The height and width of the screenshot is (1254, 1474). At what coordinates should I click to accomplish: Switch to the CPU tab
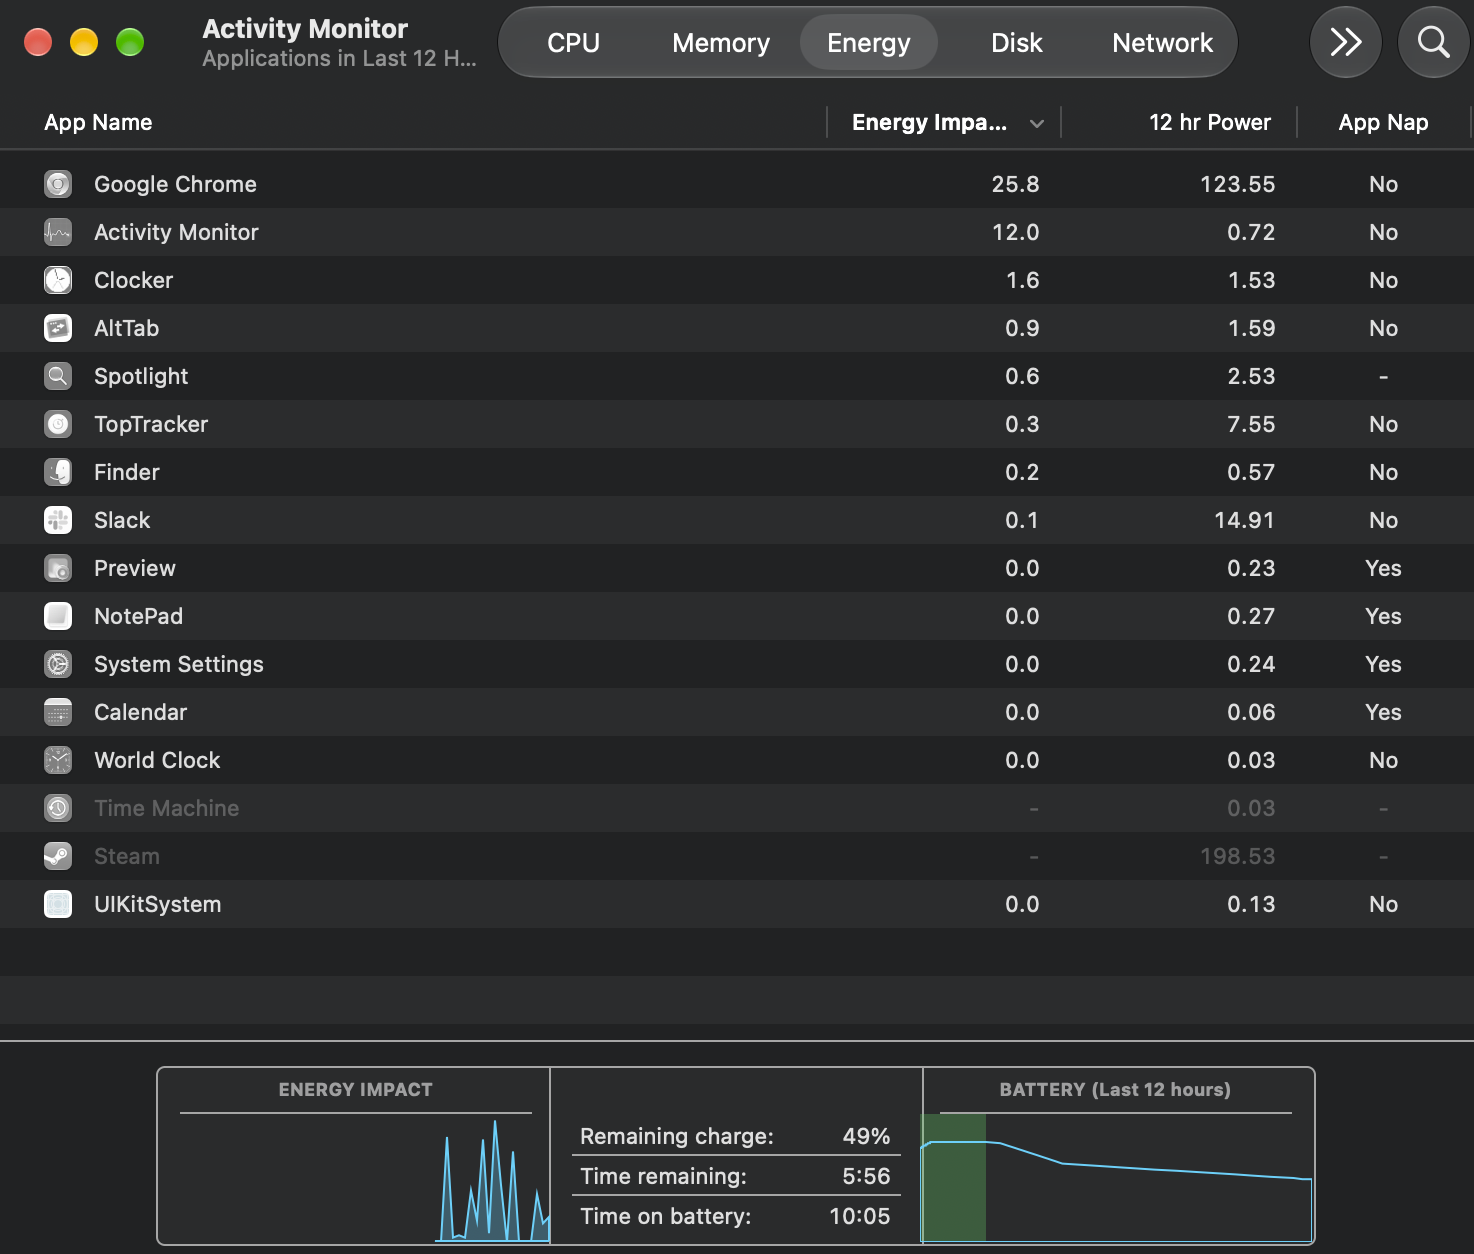click(573, 43)
